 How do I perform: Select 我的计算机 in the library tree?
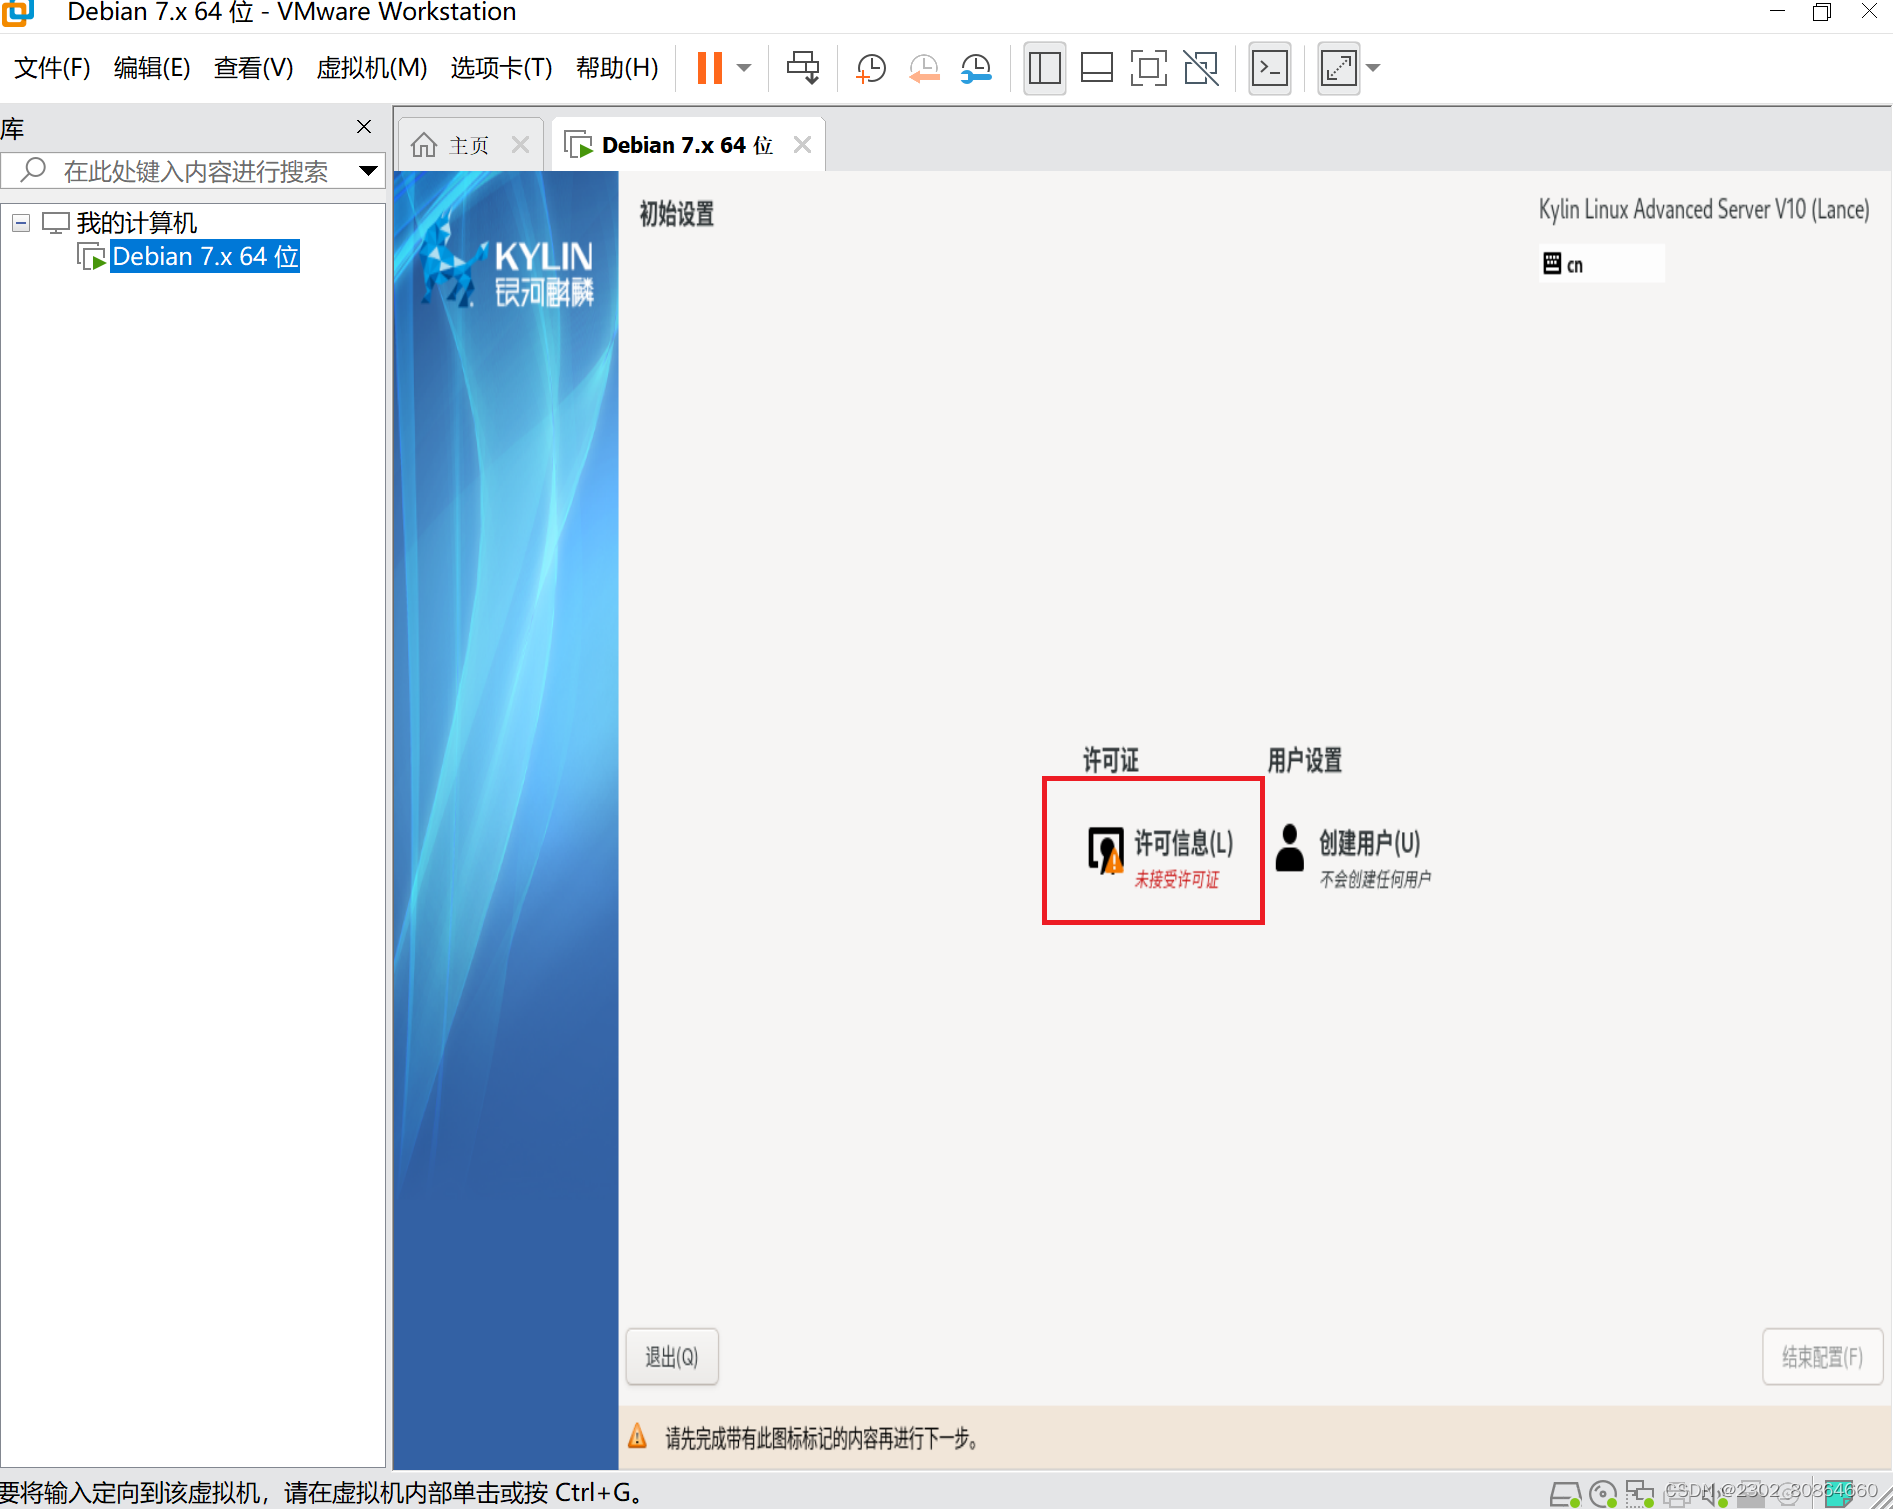137,222
